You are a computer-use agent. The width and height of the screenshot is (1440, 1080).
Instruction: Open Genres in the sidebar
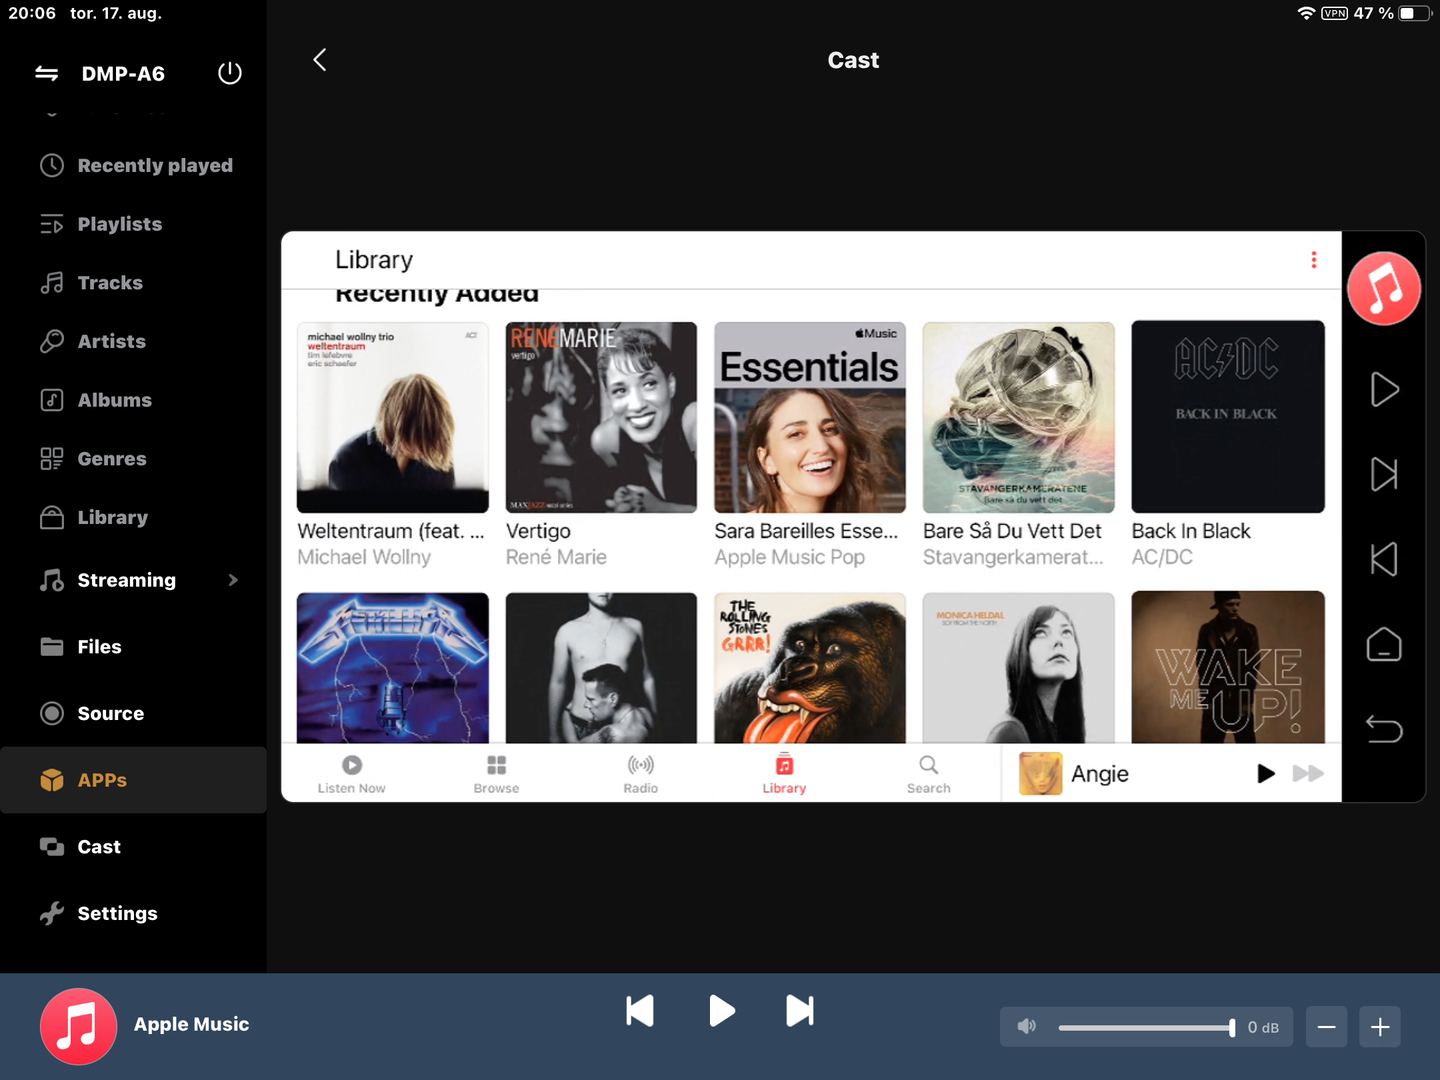[134, 459]
